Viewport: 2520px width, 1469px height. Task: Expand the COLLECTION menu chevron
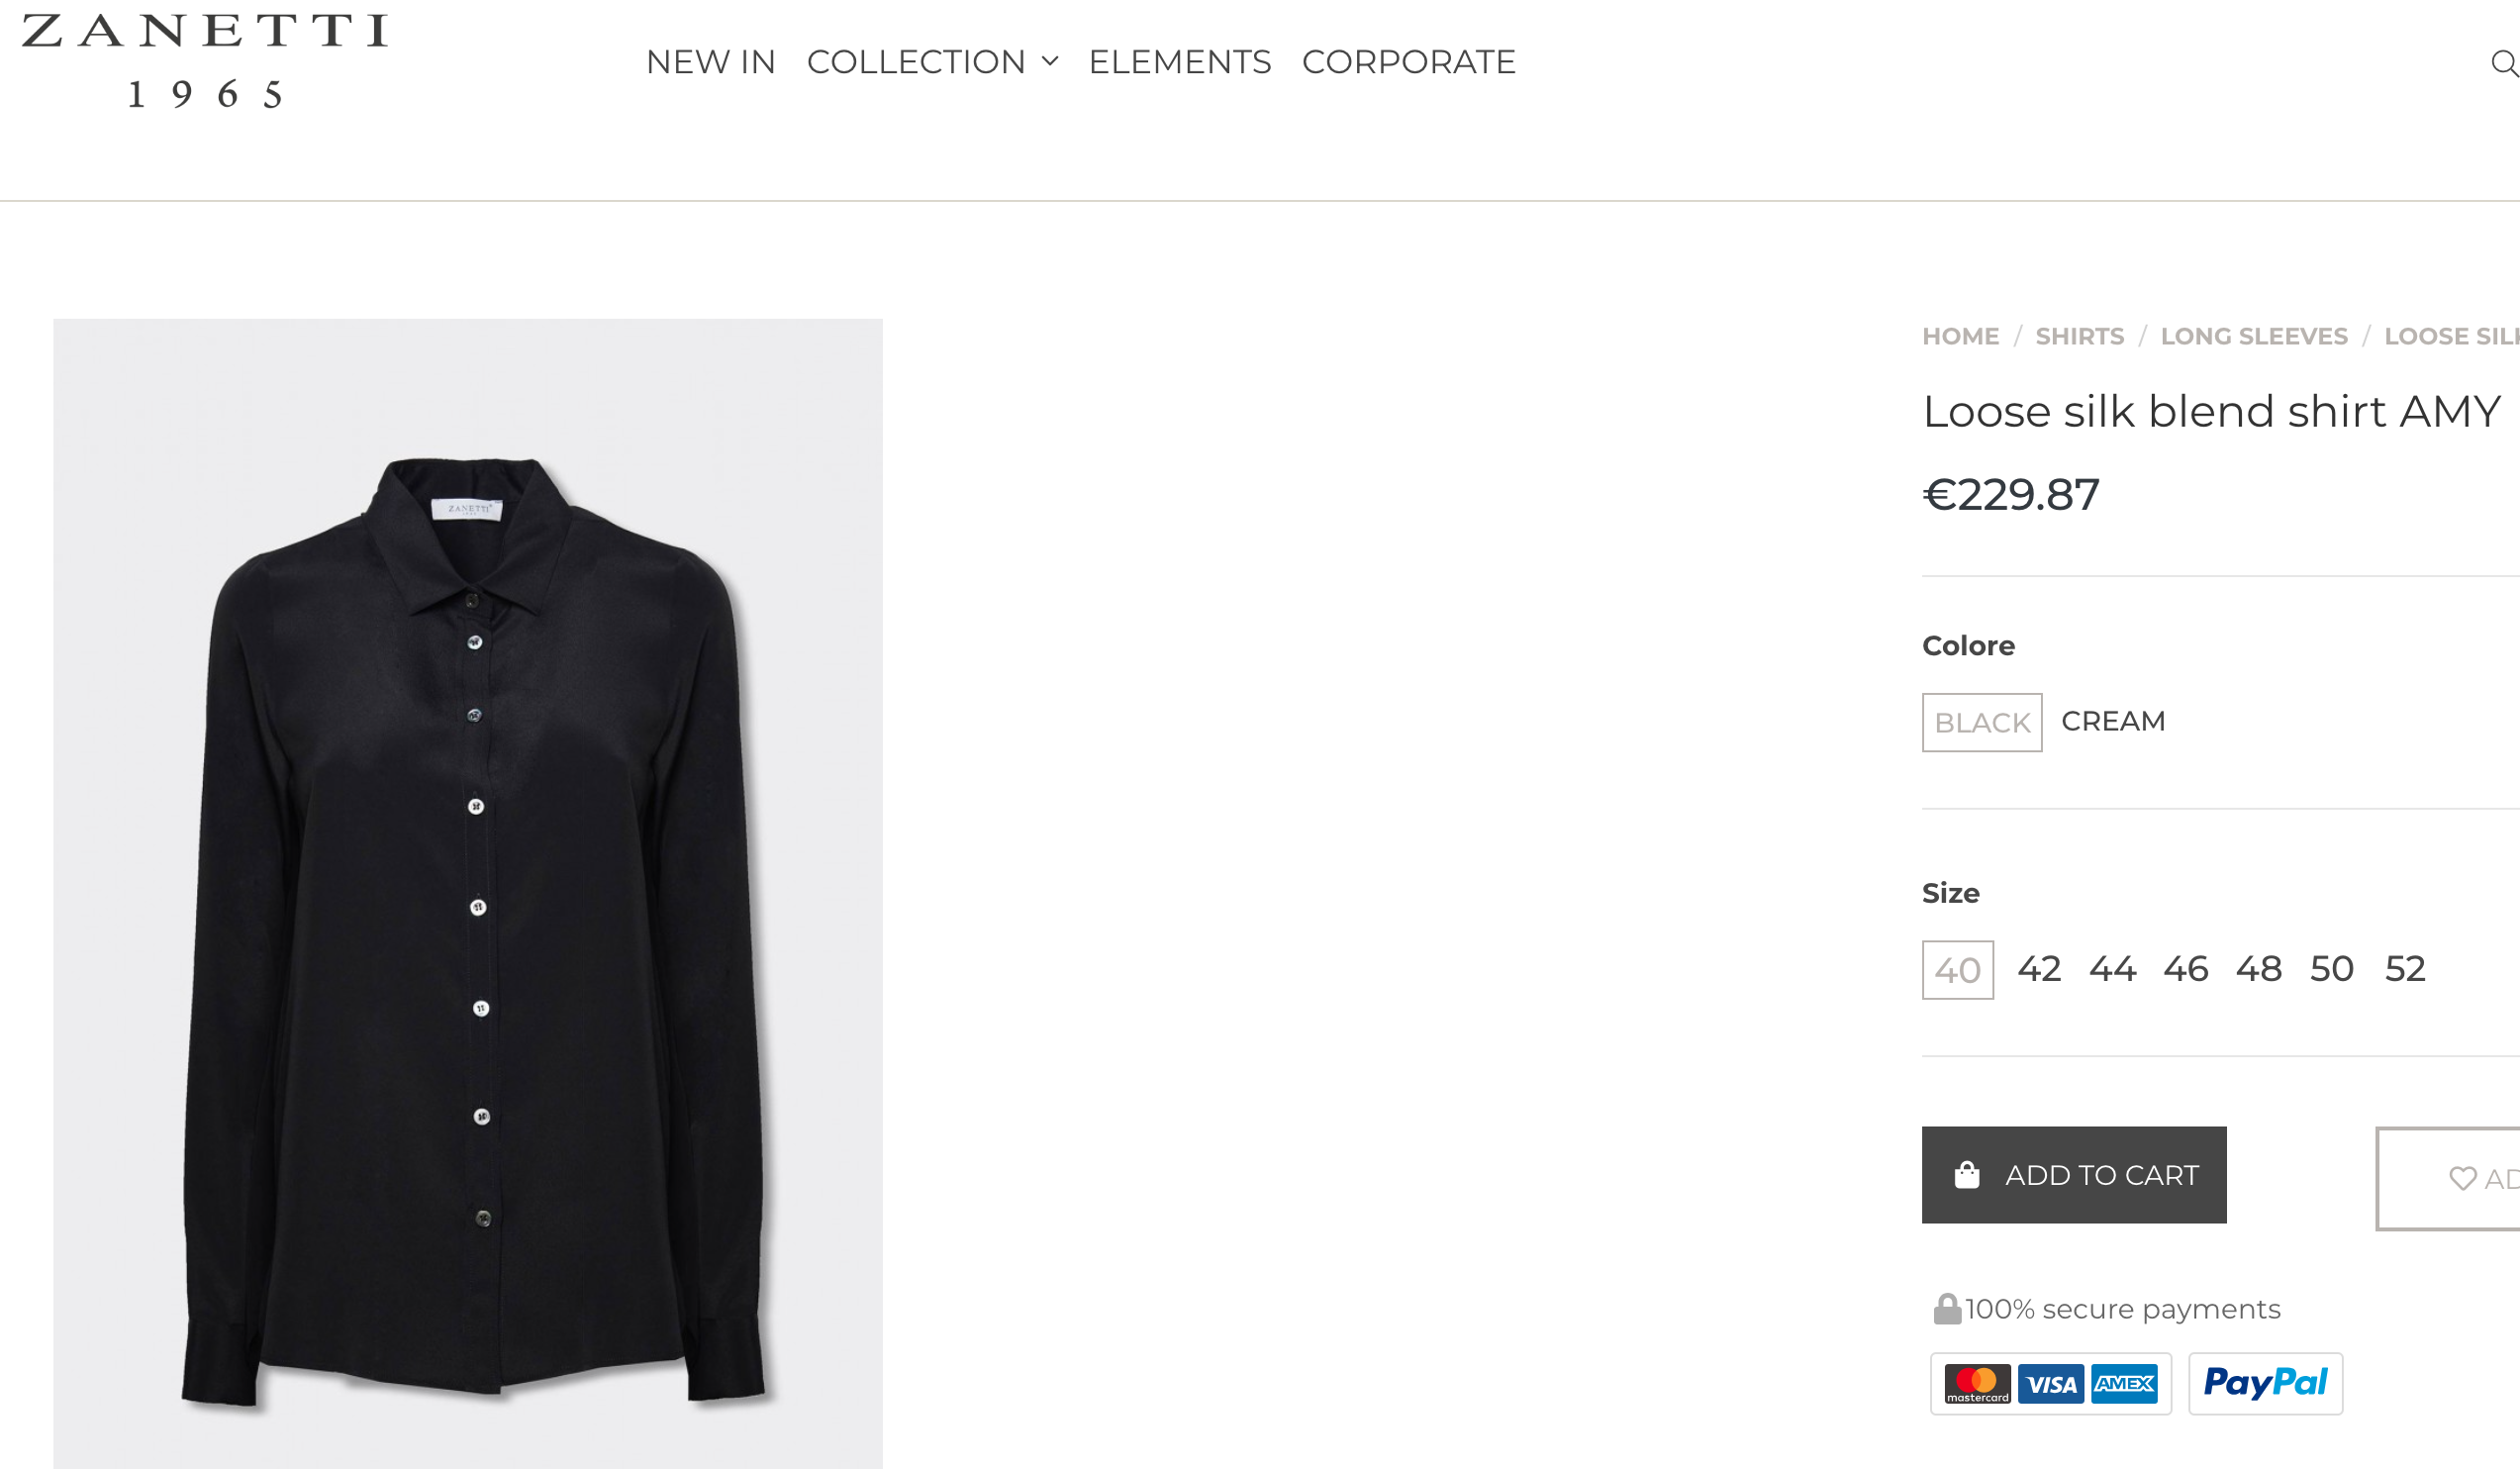[1050, 62]
